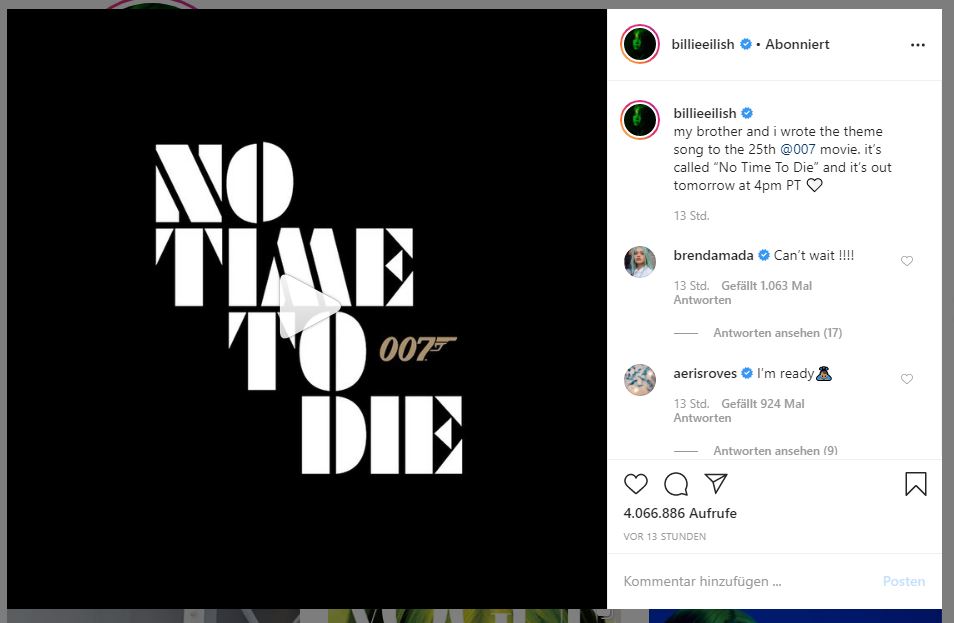Viewport: 954px width, 623px height.
Task: View aerisroves' avatar profile
Action: pos(640,380)
